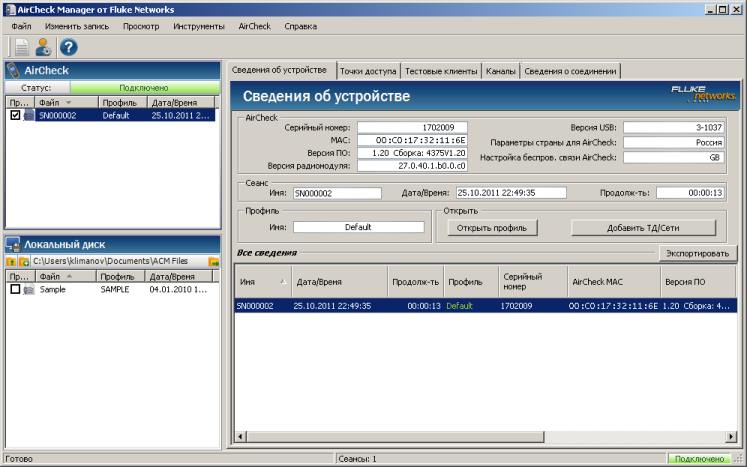Image resolution: width=747 pixels, height=467 pixels.
Task: Click the Версия ПО column header
Action: tap(698, 282)
